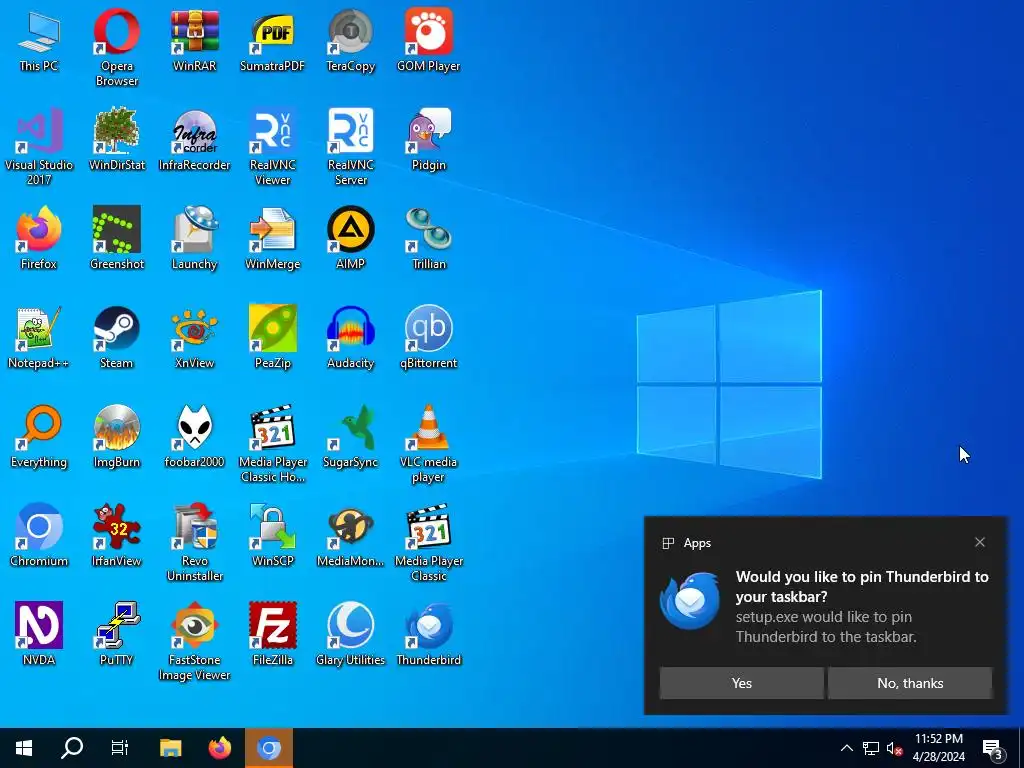Viewport: 1024px width, 768px height.
Task: Click the IrfanView desktop icon
Action: pos(116,536)
